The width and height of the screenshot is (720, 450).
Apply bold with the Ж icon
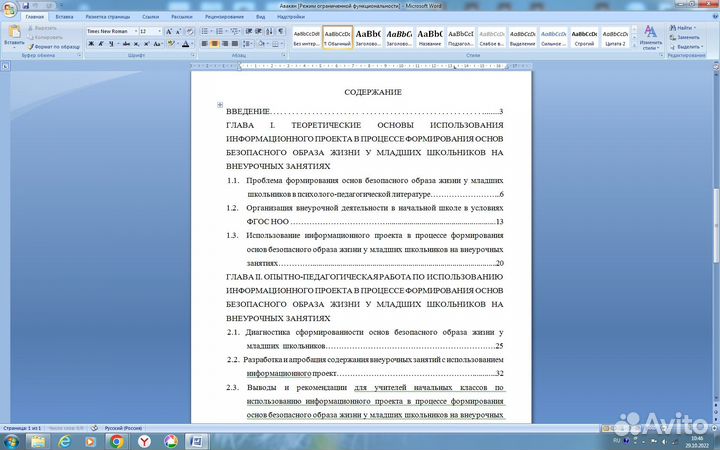pos(91,44)
